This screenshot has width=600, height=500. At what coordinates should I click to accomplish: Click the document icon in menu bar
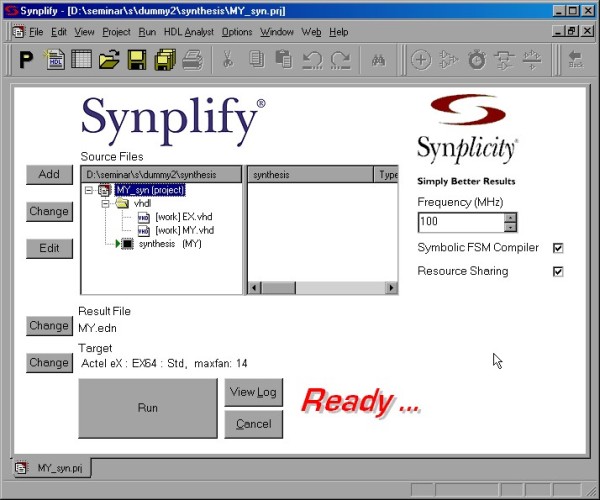(18, 32)
